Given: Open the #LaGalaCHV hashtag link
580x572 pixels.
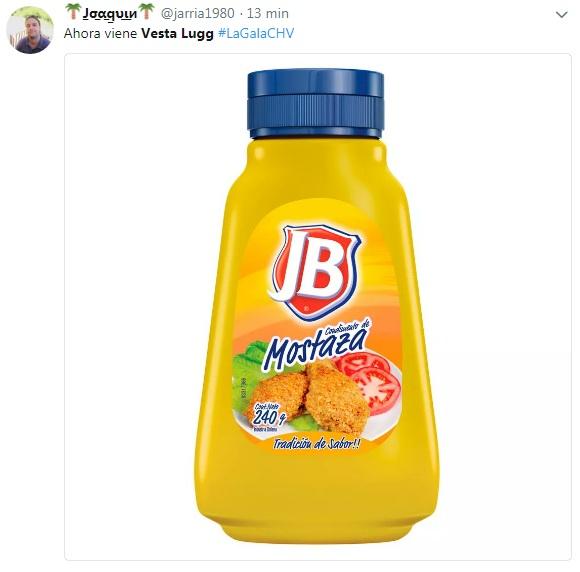Looking at the screenshot, I should coord(256,34).
